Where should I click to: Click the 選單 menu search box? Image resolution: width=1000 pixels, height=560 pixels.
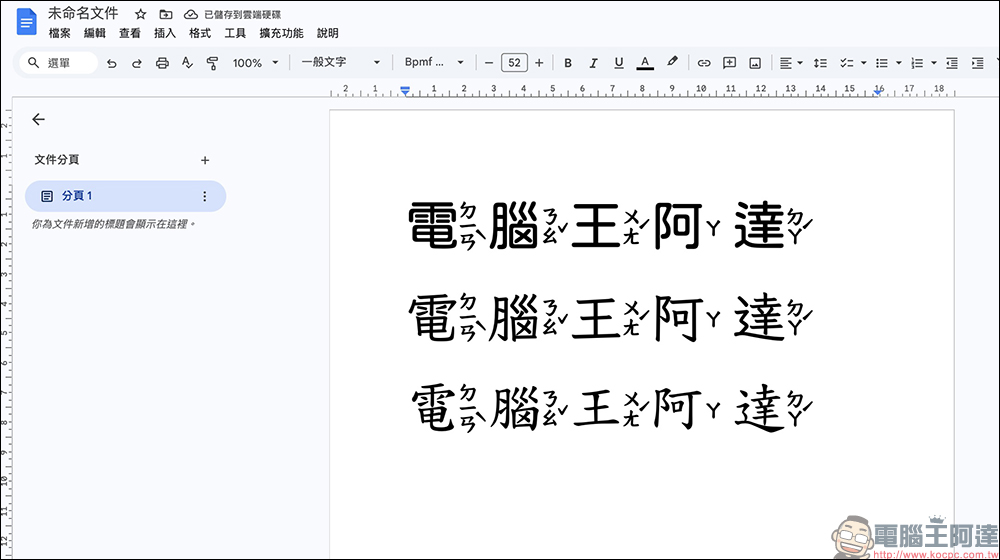59,63
